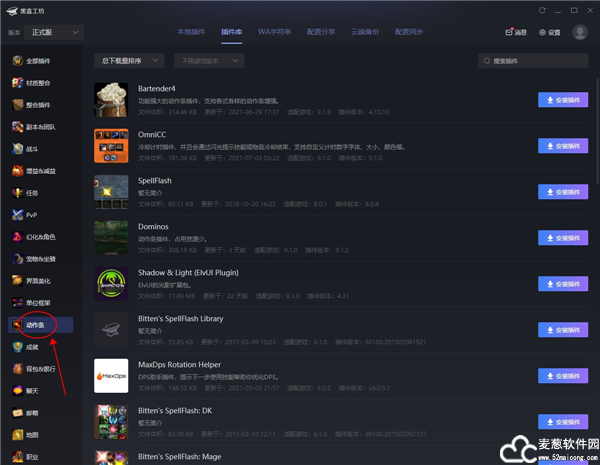Open the MaxDps Rotation Helper thumbnail
This screenshot has height=465, width=600.
click(x=111, y=375)
